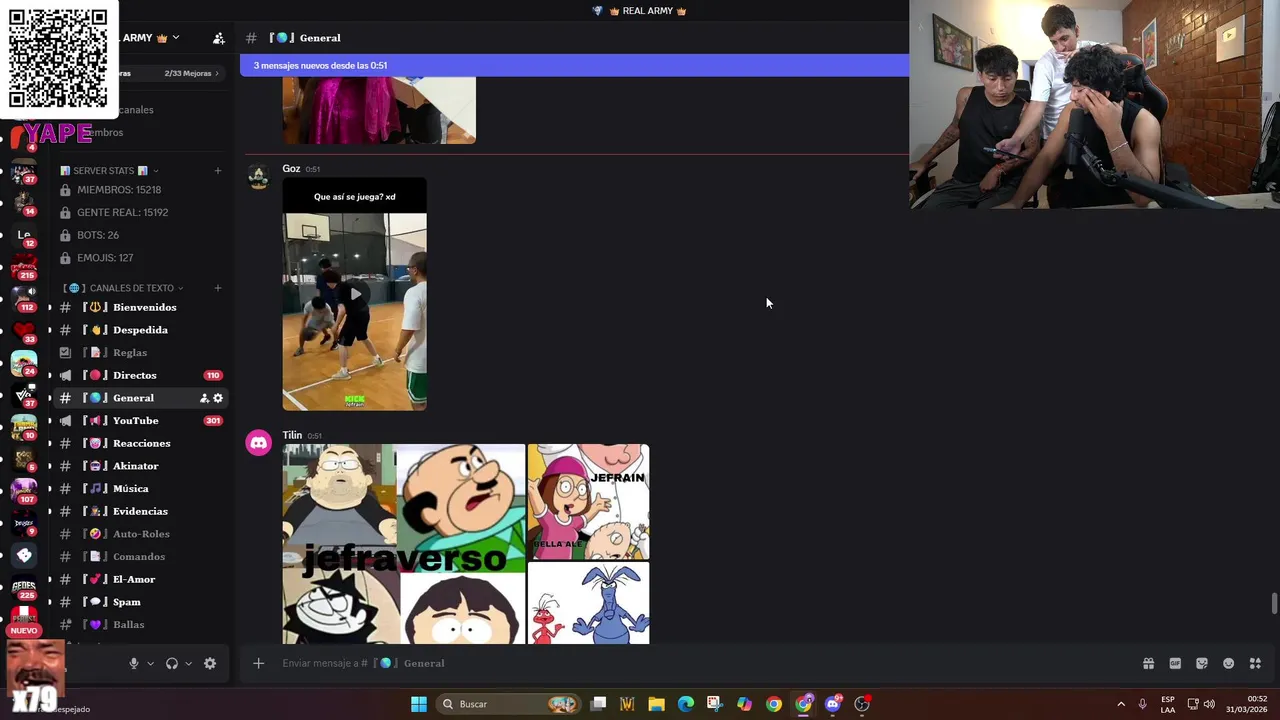Click Tilin's Discord avatar

258,443
